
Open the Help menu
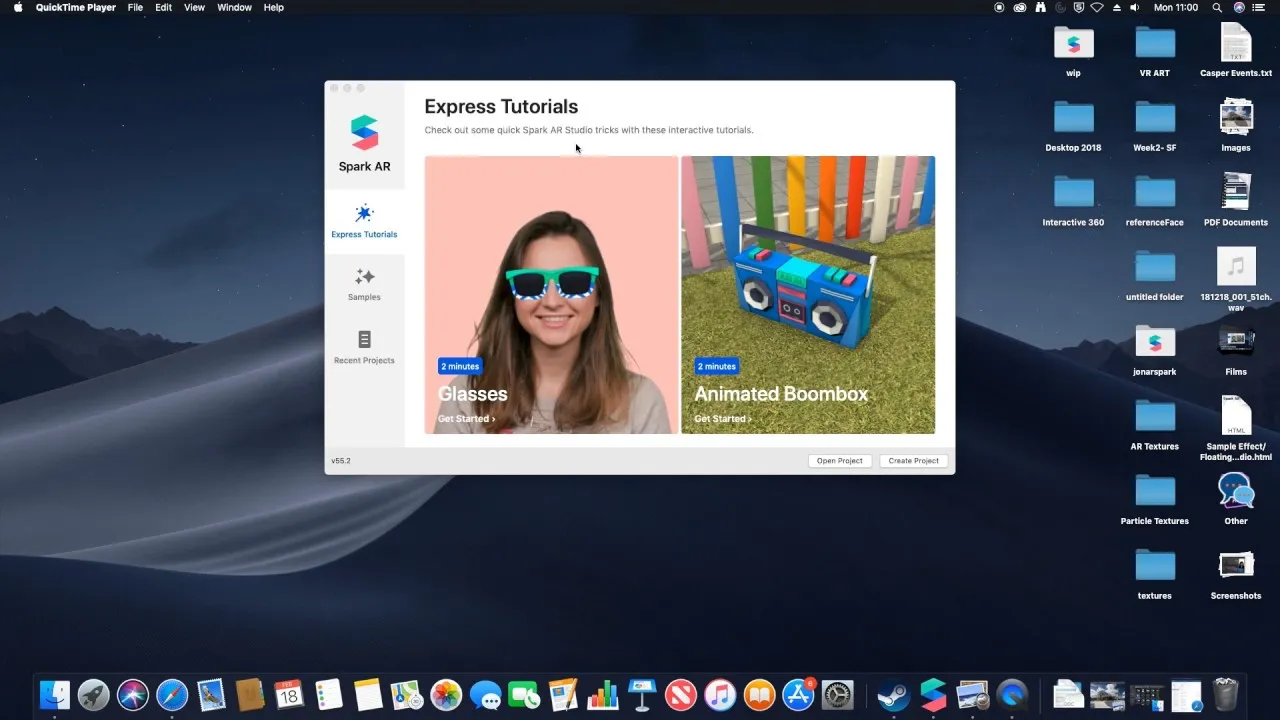pos(273,7)
